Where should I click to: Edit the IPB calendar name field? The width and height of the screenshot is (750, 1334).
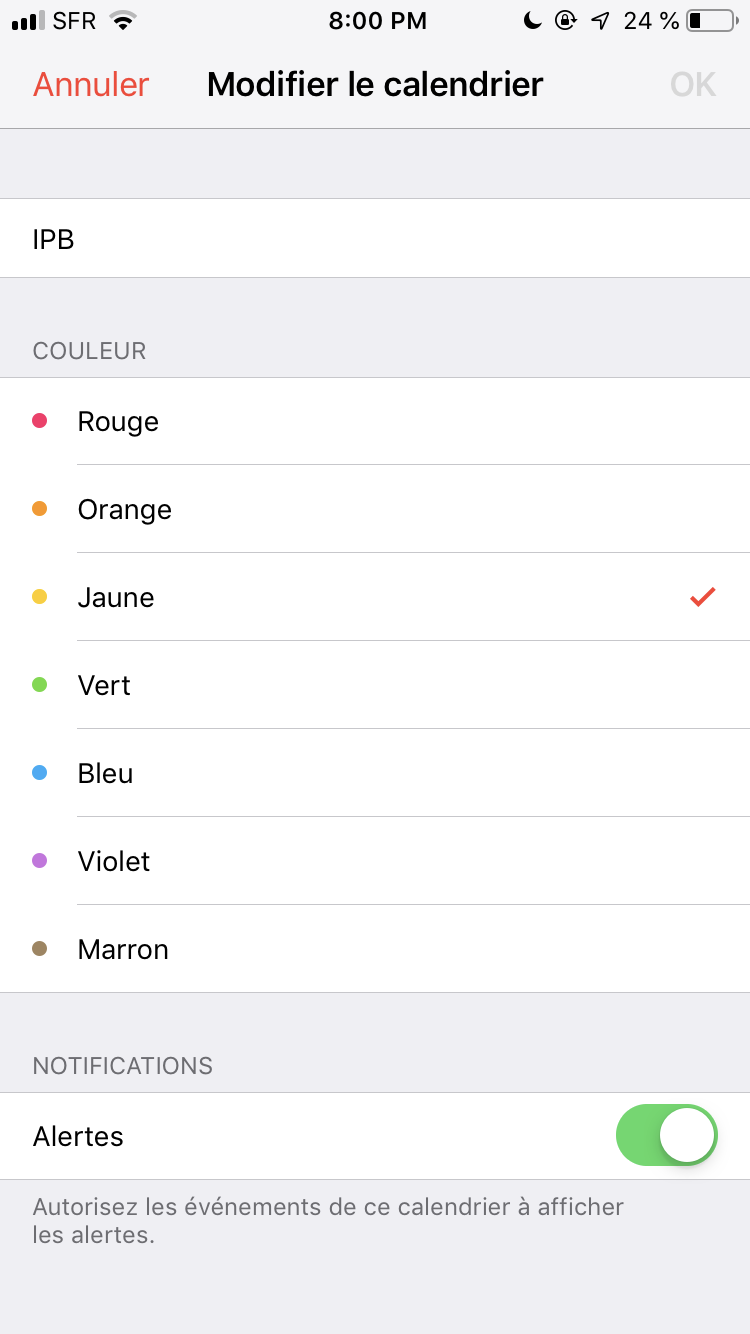pyautogui.click(x=375, y=239)
